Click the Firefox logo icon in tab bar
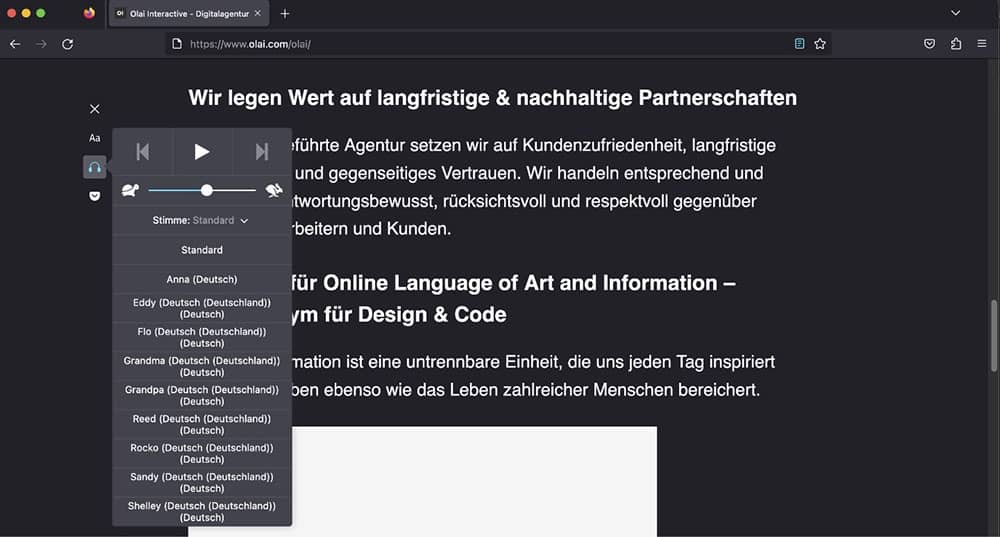The height and width of the screenshot is (537, 1000). [89, 13]
